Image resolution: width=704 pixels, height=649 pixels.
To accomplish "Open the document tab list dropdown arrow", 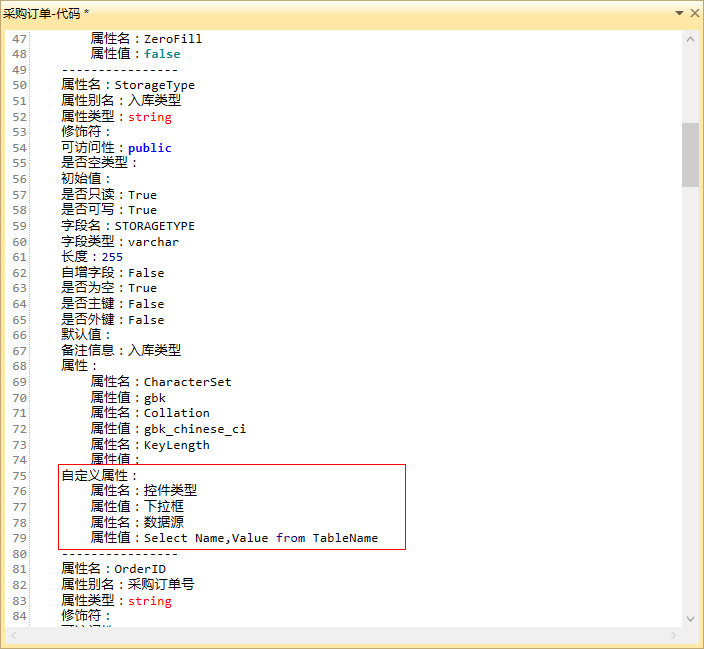I will (x=679, y=13).
